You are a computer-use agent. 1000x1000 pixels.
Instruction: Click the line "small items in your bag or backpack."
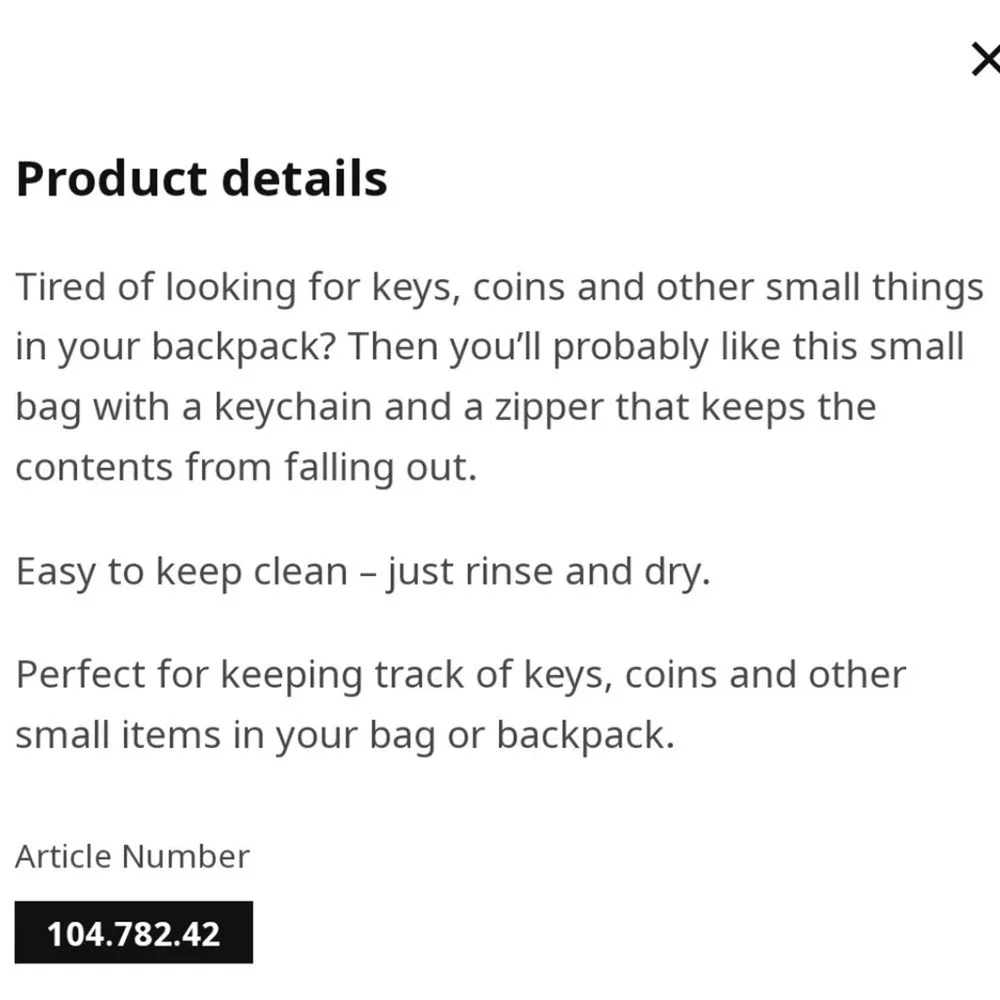[345, 735]
